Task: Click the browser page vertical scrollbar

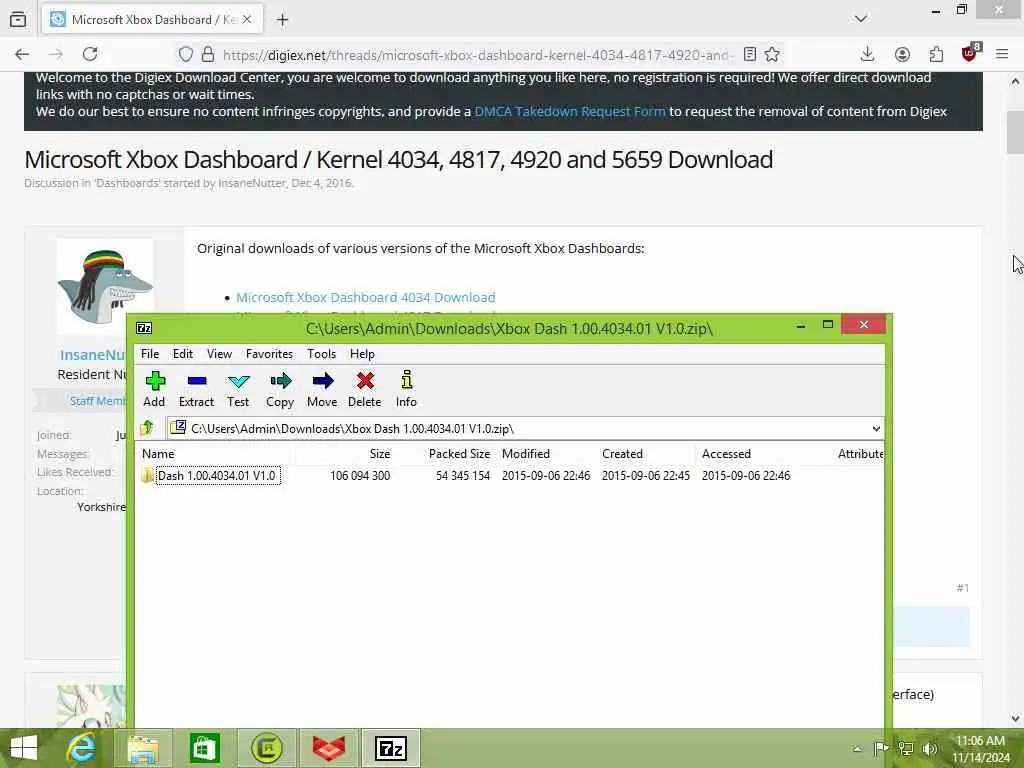Action: click(x=1015, y=131)
